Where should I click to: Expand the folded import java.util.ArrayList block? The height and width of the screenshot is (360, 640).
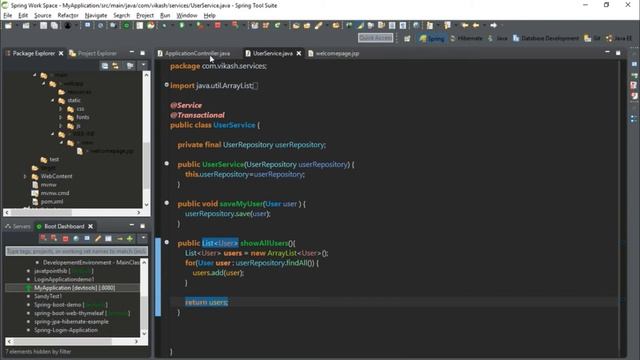[167, 85]
